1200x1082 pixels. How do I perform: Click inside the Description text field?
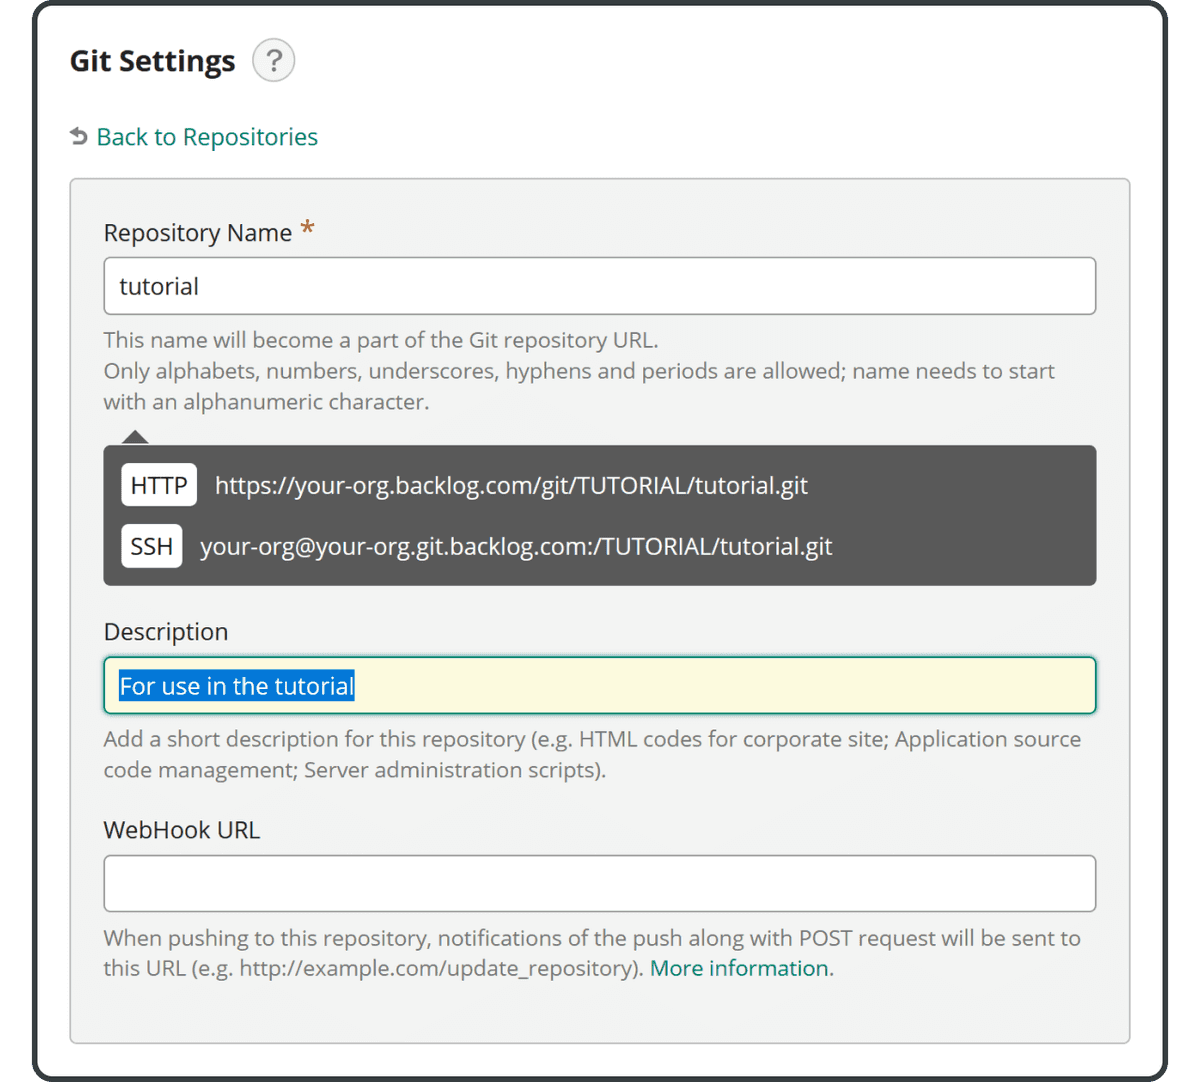click(x=700, y=686)
